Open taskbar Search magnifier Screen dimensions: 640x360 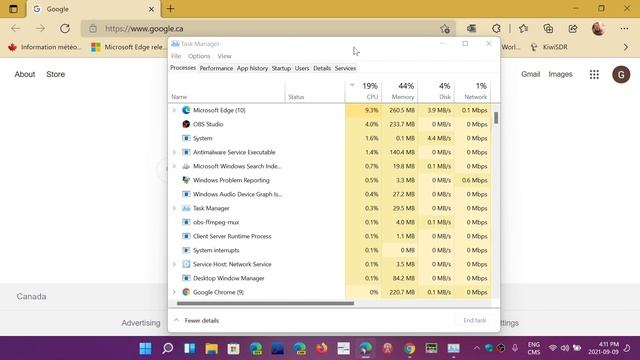(x=167, y=348)
